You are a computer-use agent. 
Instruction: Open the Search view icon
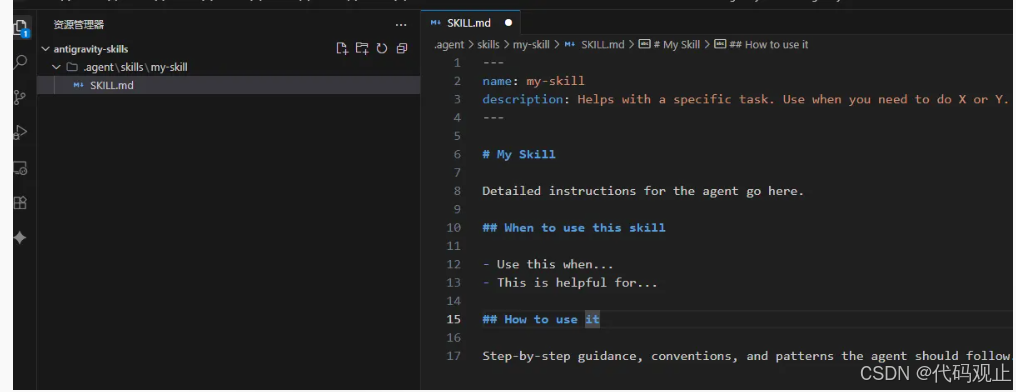click(20, 62)
